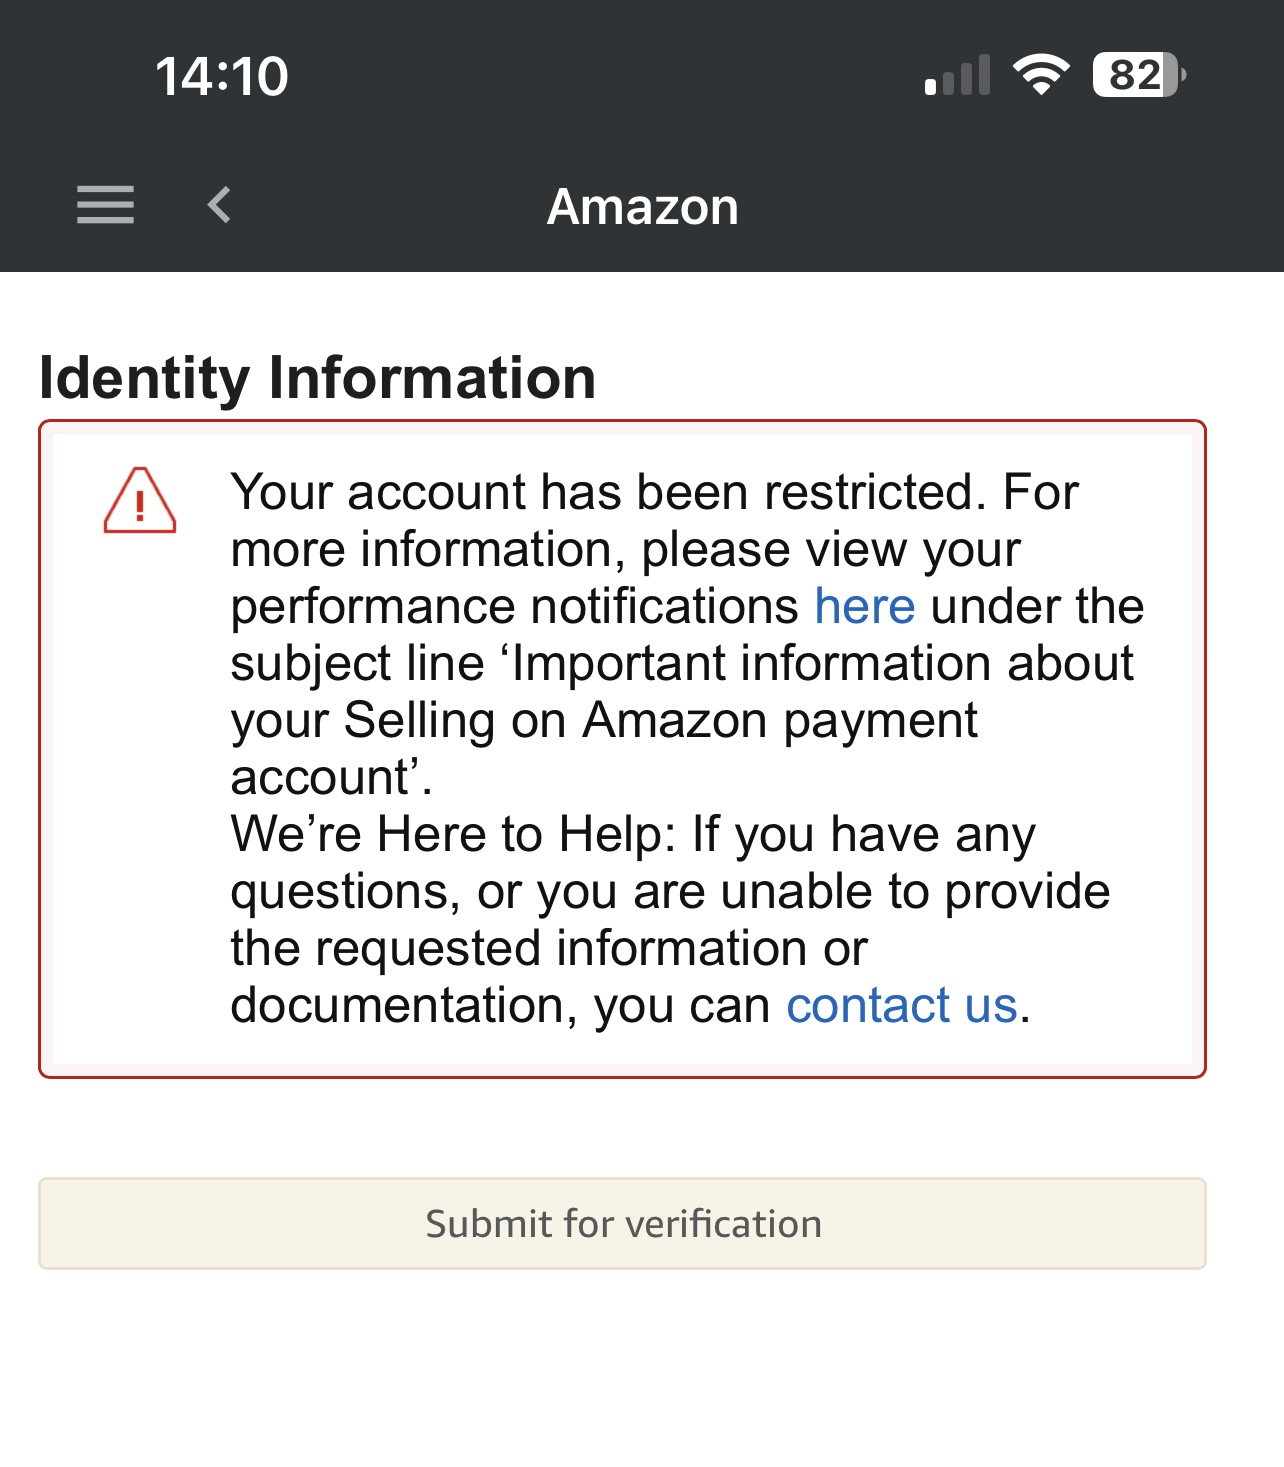The height and width of the screenshot is (1467, 1284).
Task: Tap the Submit for verification button
Action: pos(622,1224)
